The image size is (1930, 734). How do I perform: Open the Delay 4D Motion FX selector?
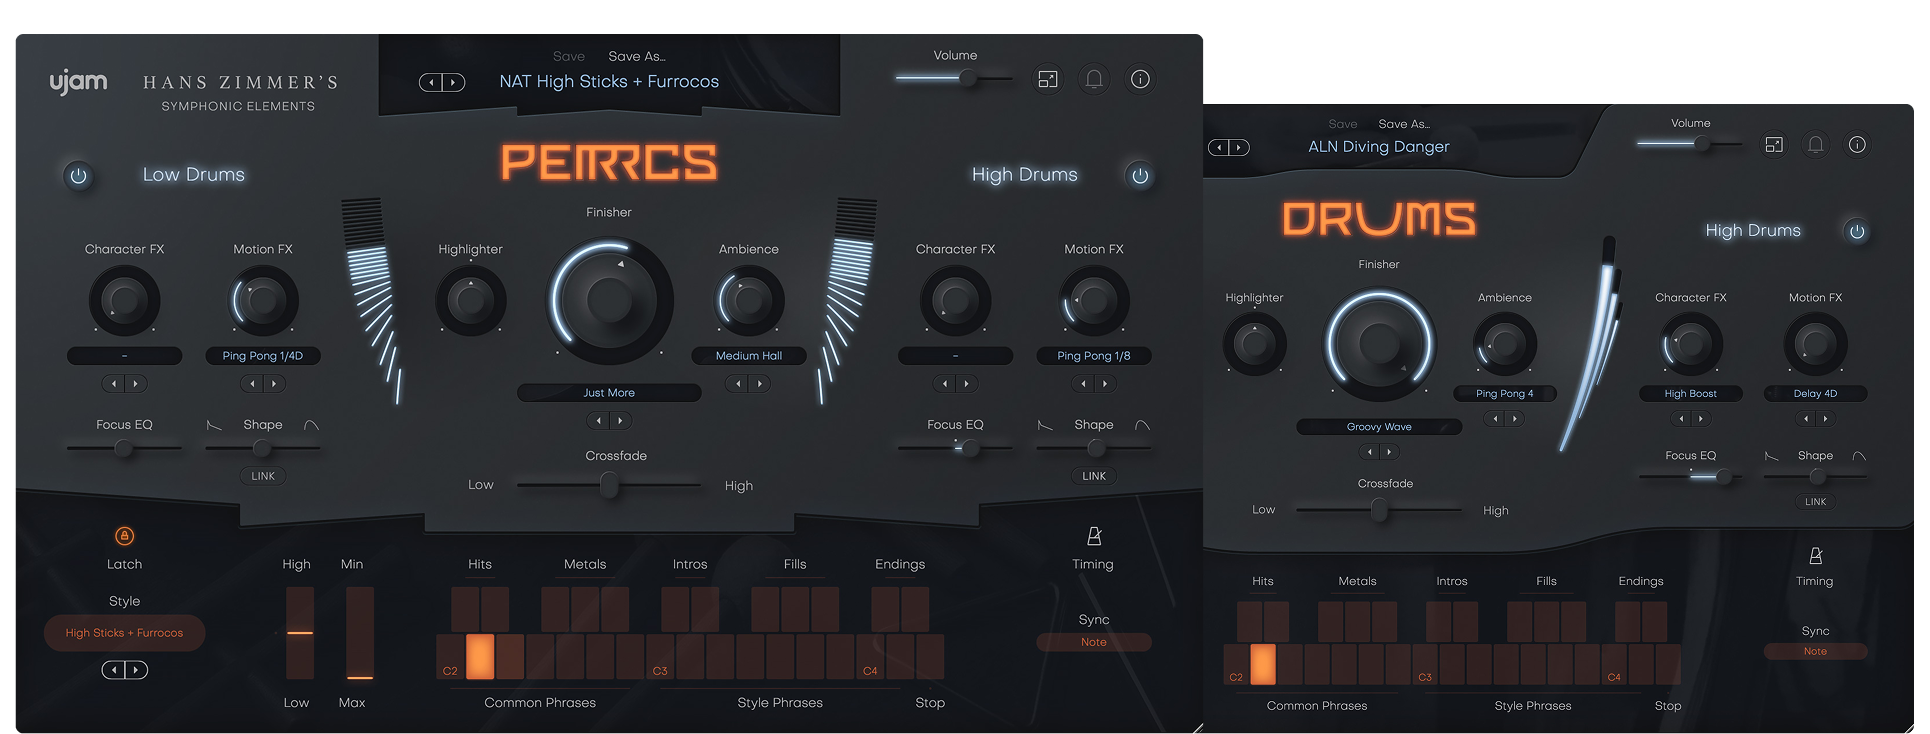(x=1815, y=394)
